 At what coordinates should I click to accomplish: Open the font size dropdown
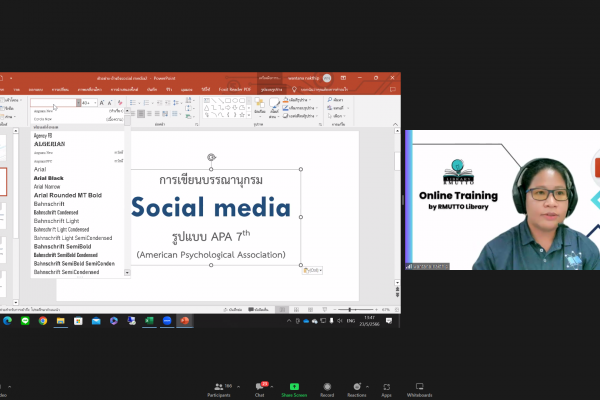[95, 103]
